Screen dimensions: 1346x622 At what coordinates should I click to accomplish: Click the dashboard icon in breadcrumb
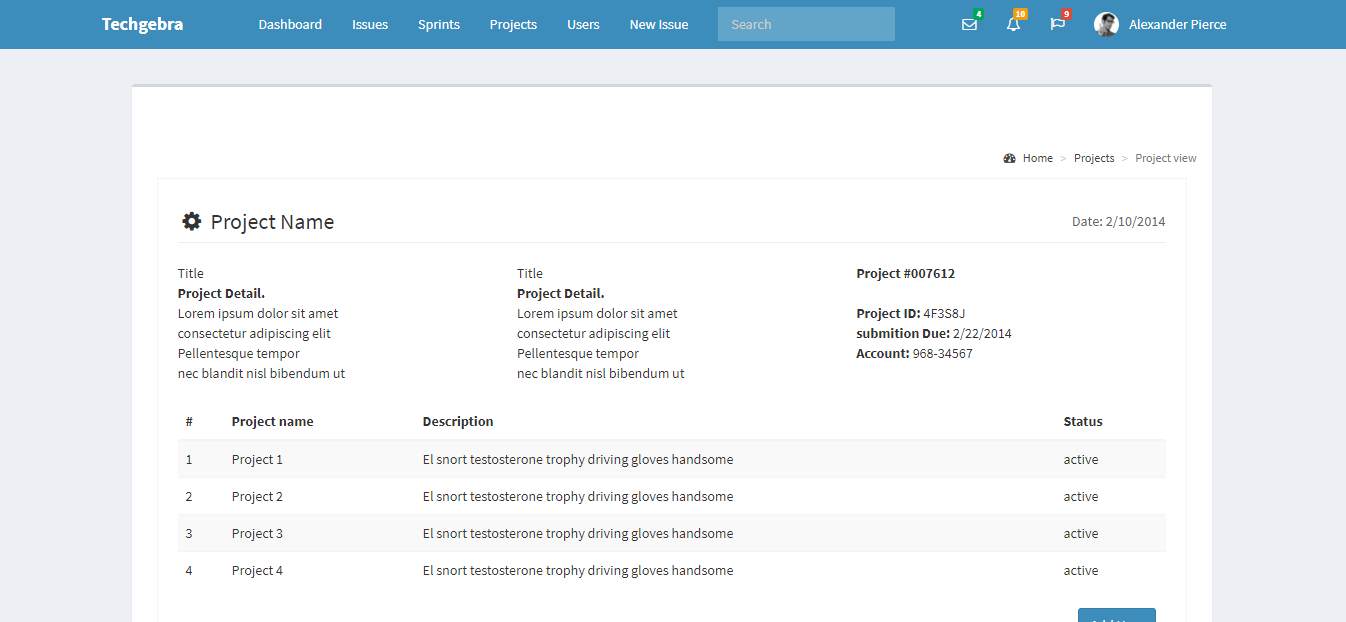click(1009, 158)
